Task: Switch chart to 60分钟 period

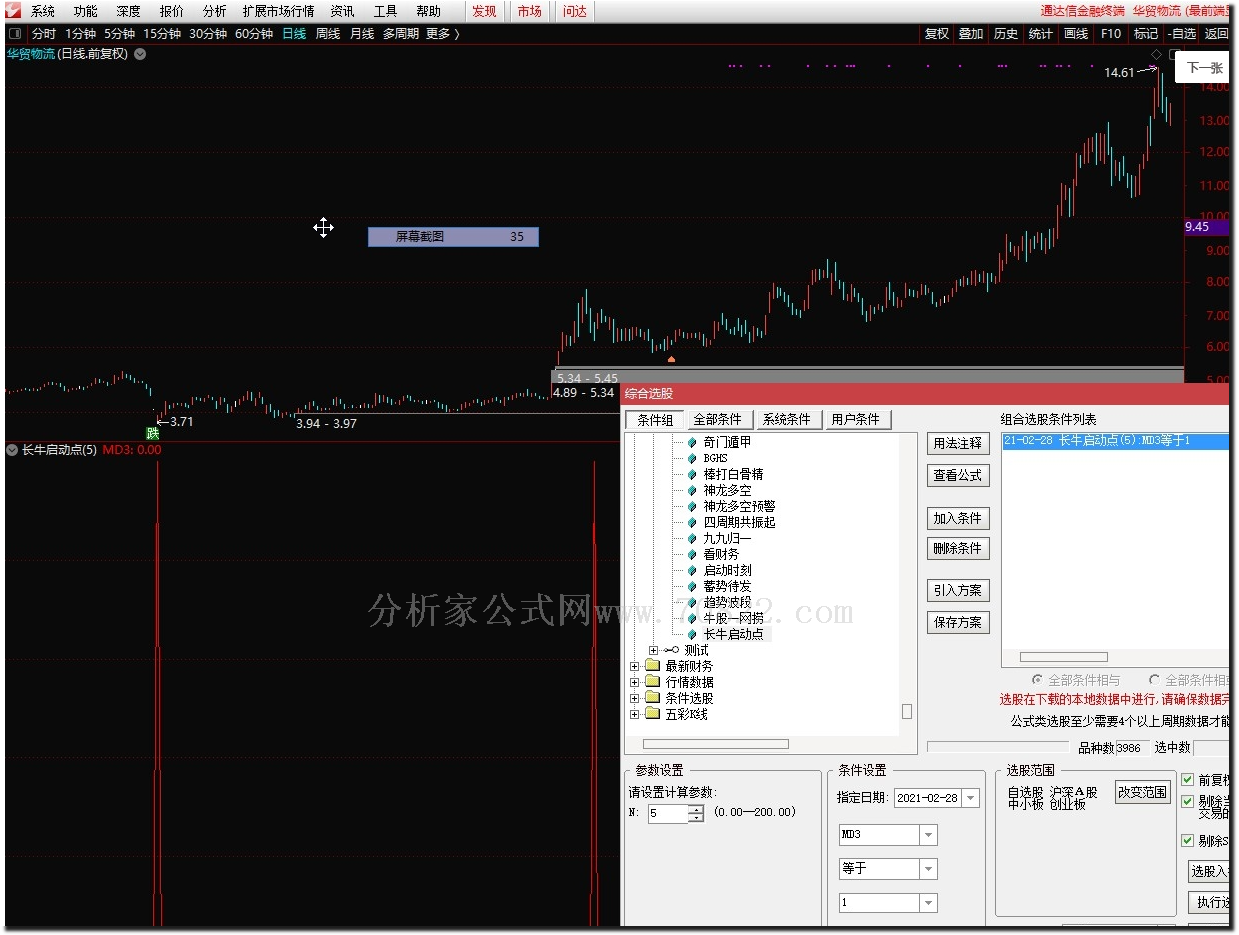Action: (254, 34)
